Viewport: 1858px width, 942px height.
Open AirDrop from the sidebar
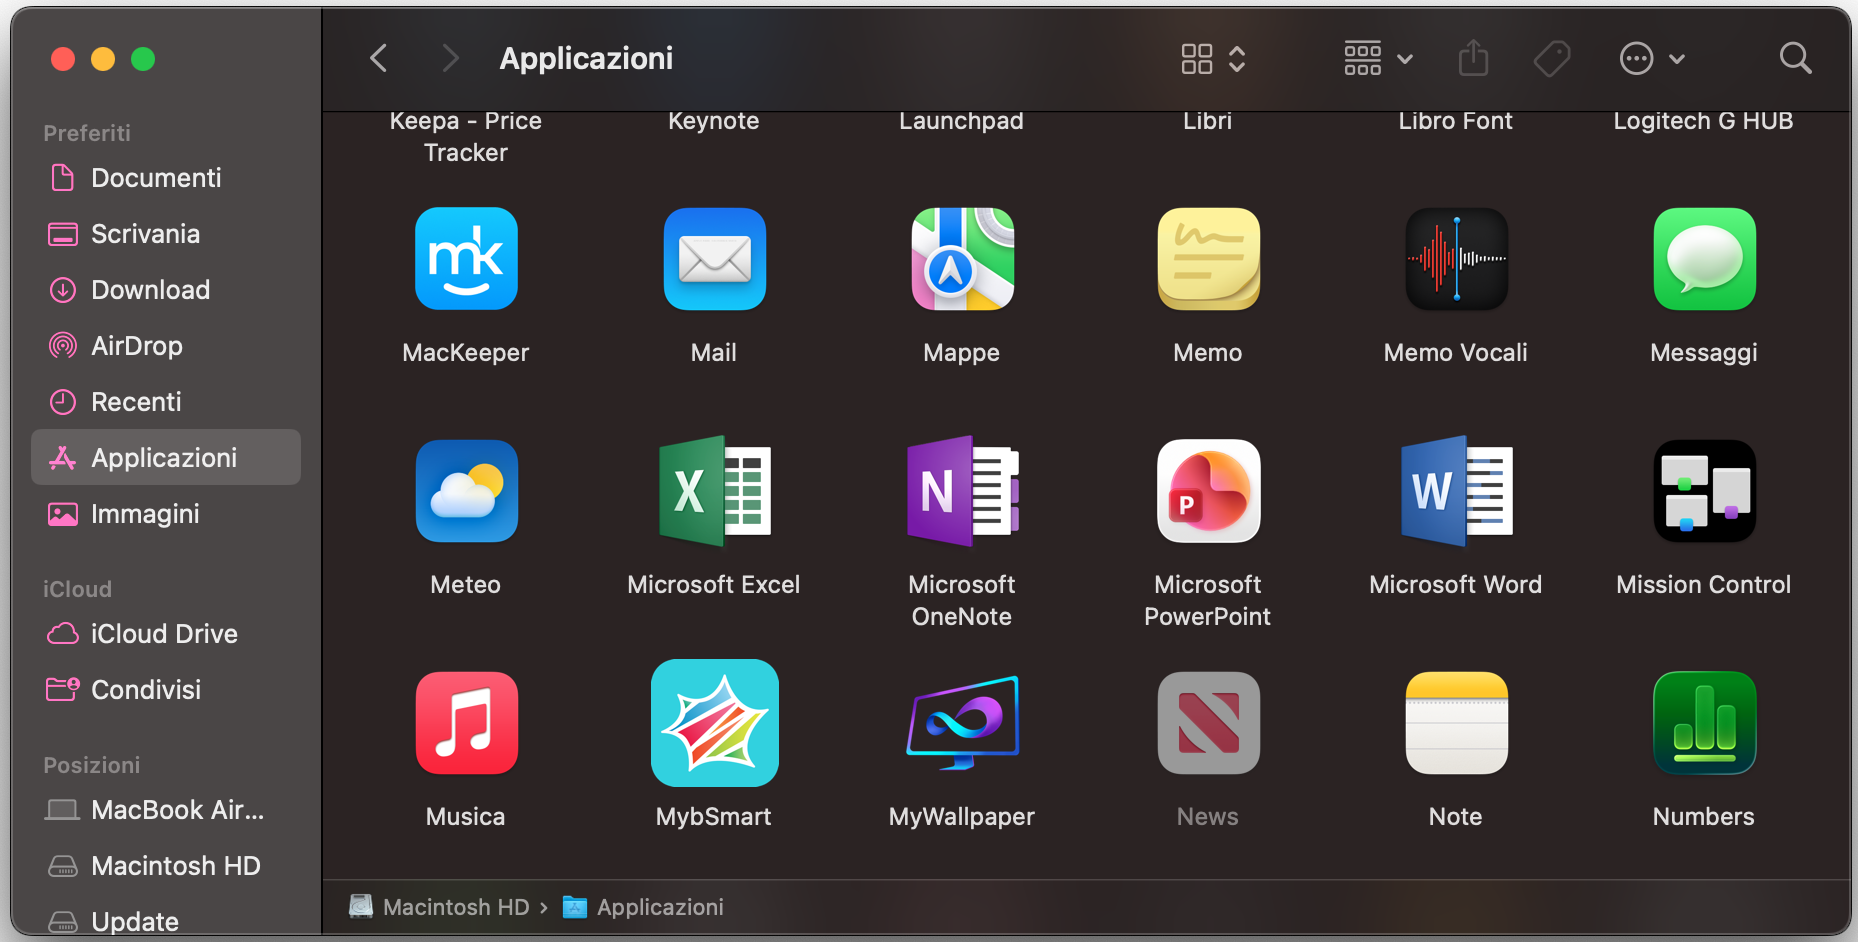click(166, 346)
